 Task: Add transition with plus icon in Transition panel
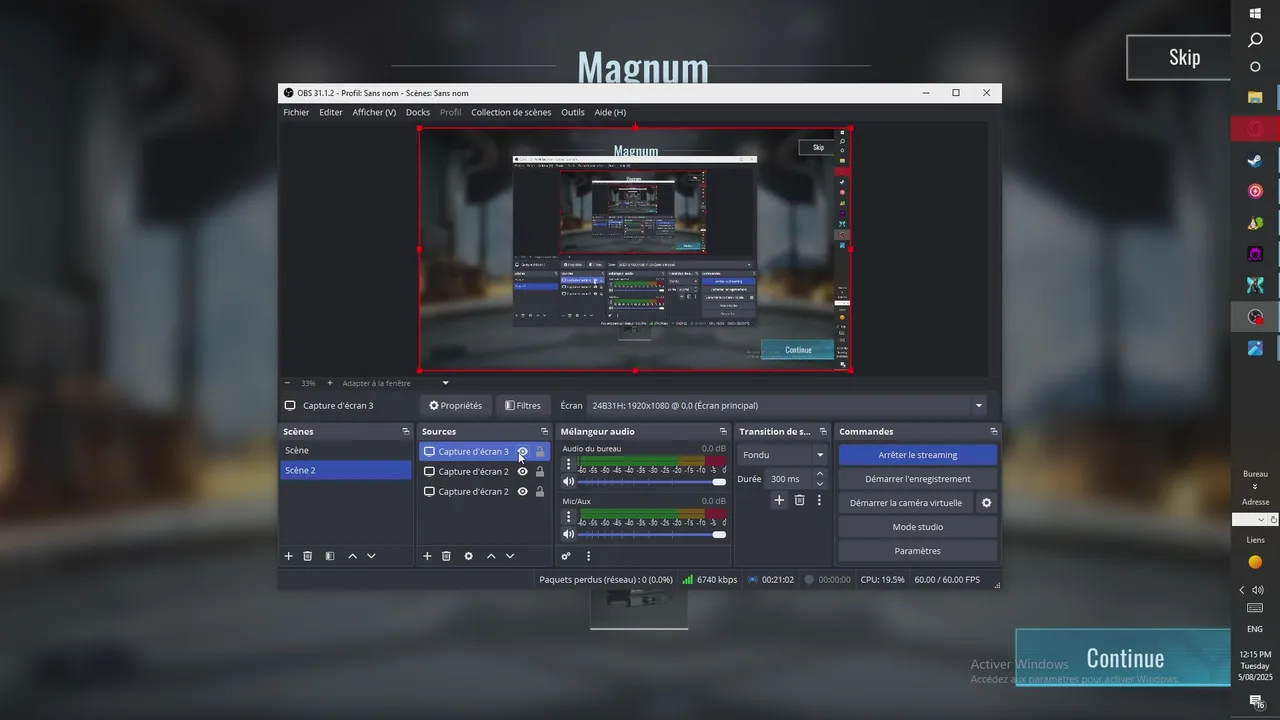pyautogui.click(x=779, y=500)
